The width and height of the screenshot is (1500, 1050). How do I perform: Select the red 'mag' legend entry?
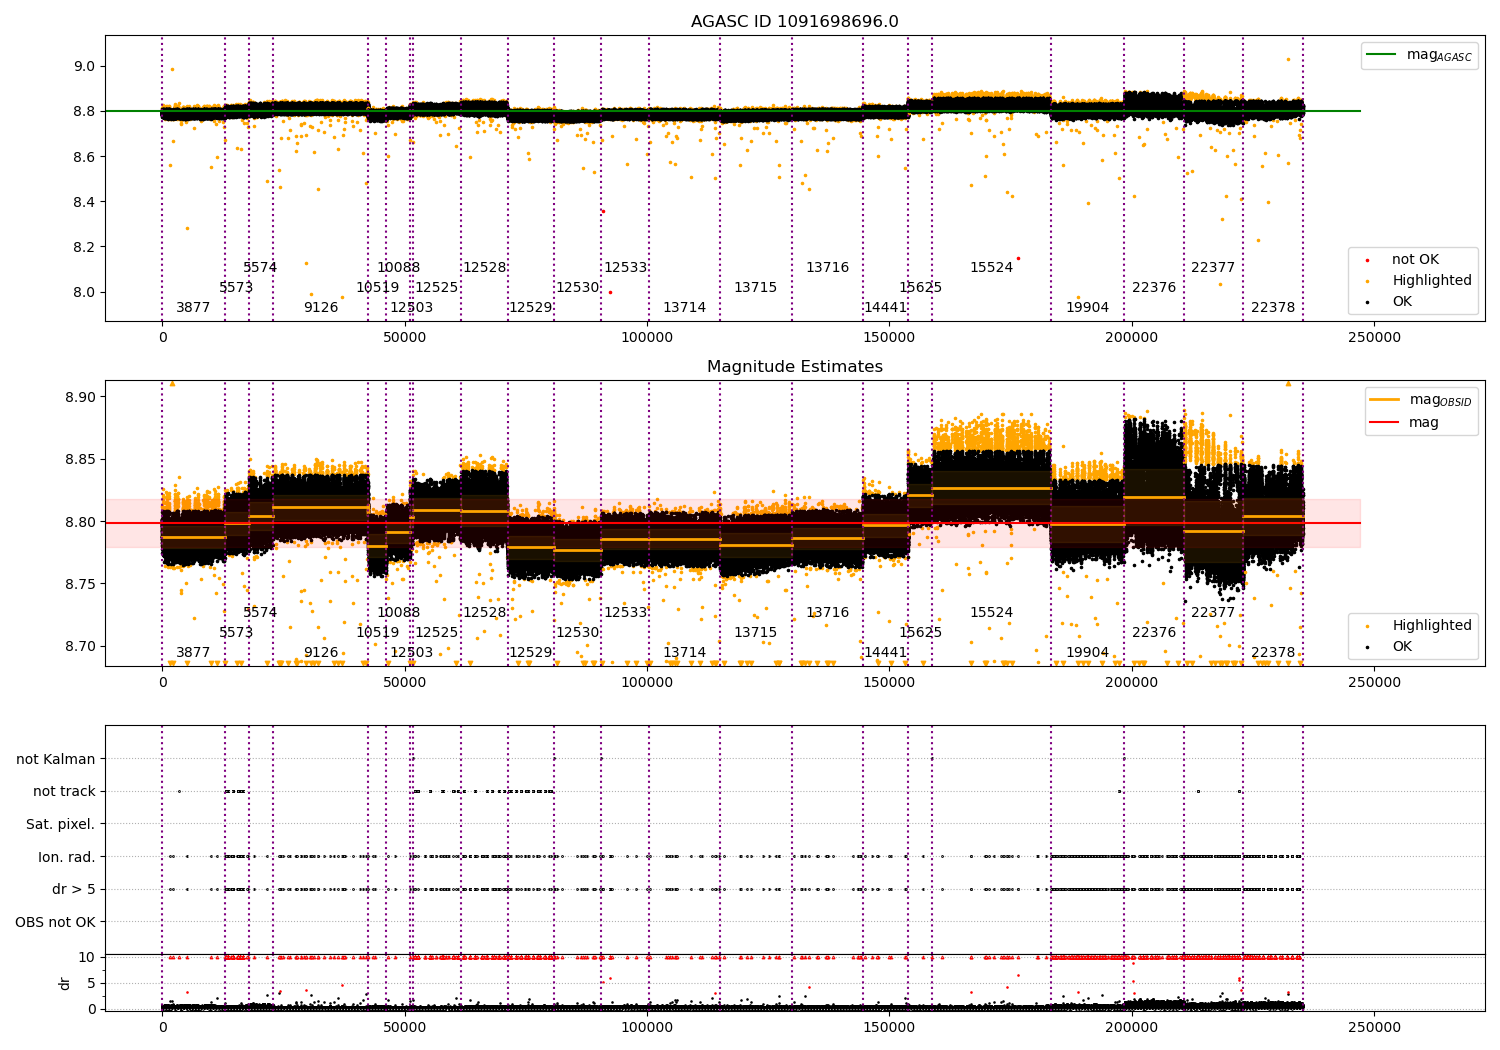click(x=1404, y=423)
